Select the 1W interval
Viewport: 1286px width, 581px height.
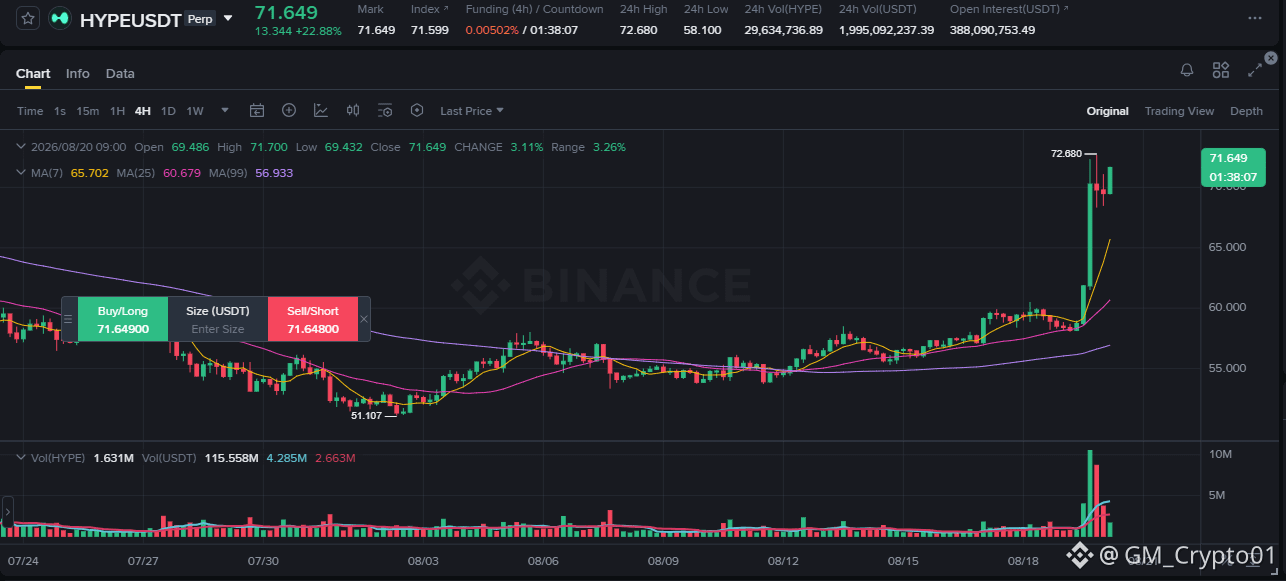click(195, 111)
